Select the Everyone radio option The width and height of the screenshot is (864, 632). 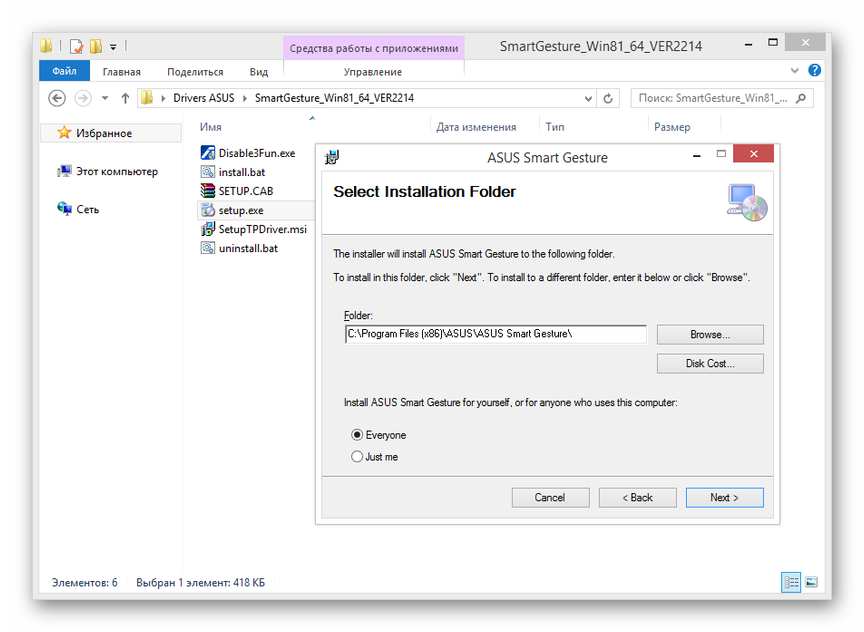coord(357,435)
